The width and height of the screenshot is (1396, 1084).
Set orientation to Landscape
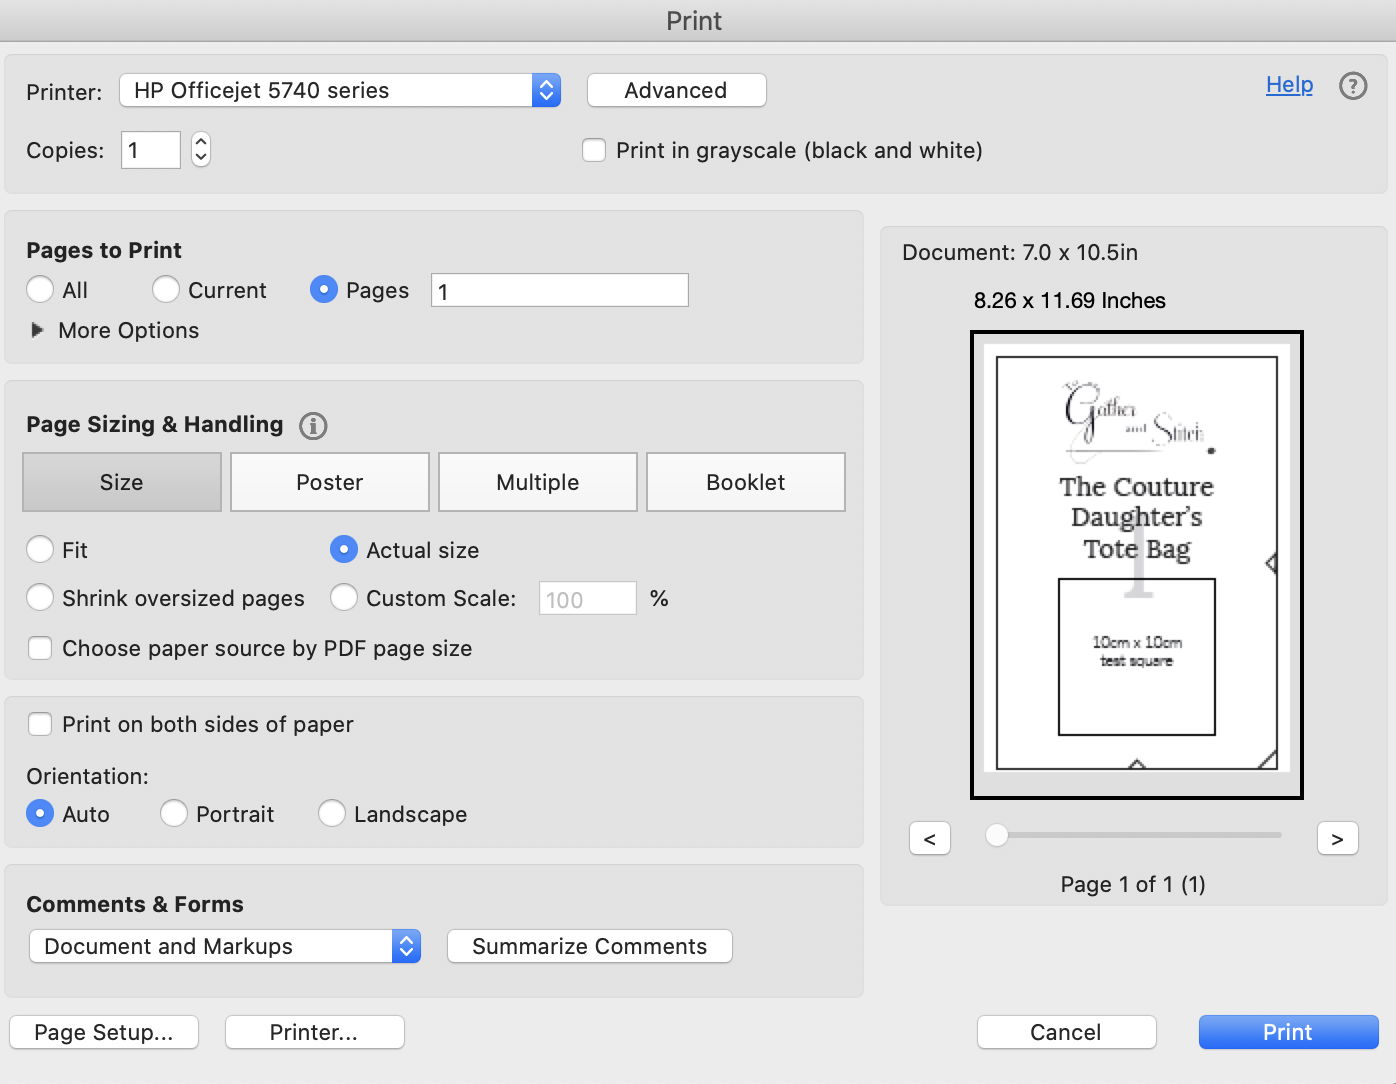point(332,813)
